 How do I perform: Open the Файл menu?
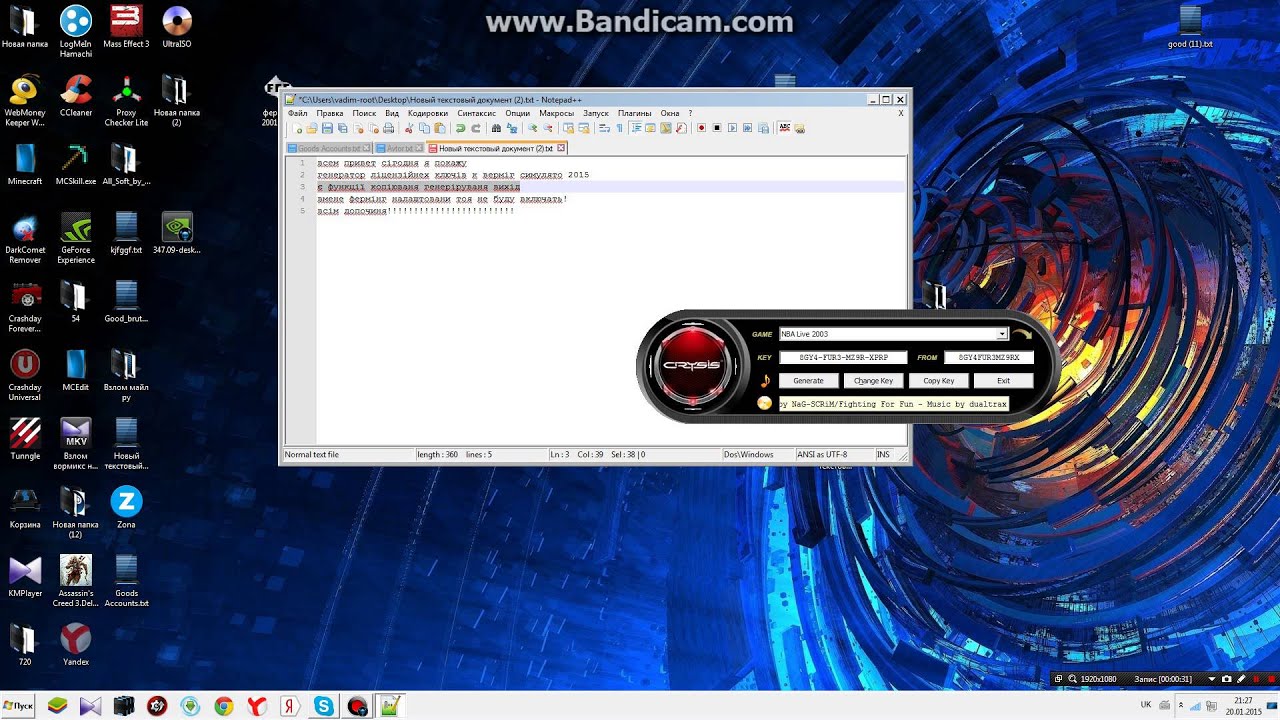coord(298,113)
